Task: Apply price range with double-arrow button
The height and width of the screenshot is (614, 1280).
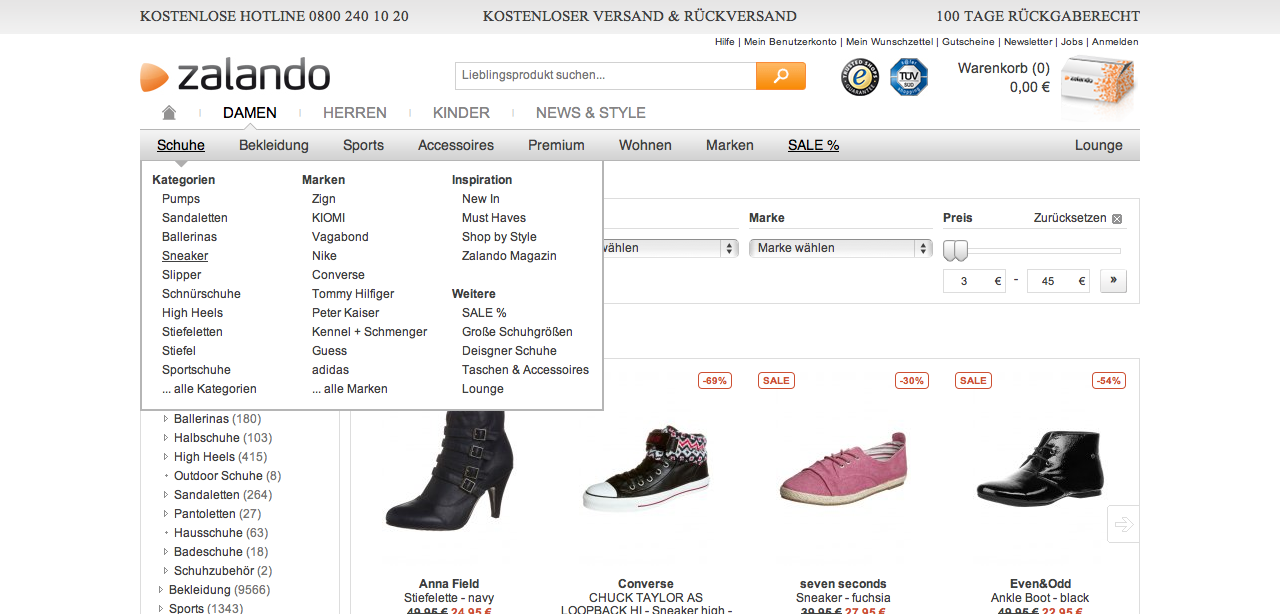Action: click(1113, 281)
